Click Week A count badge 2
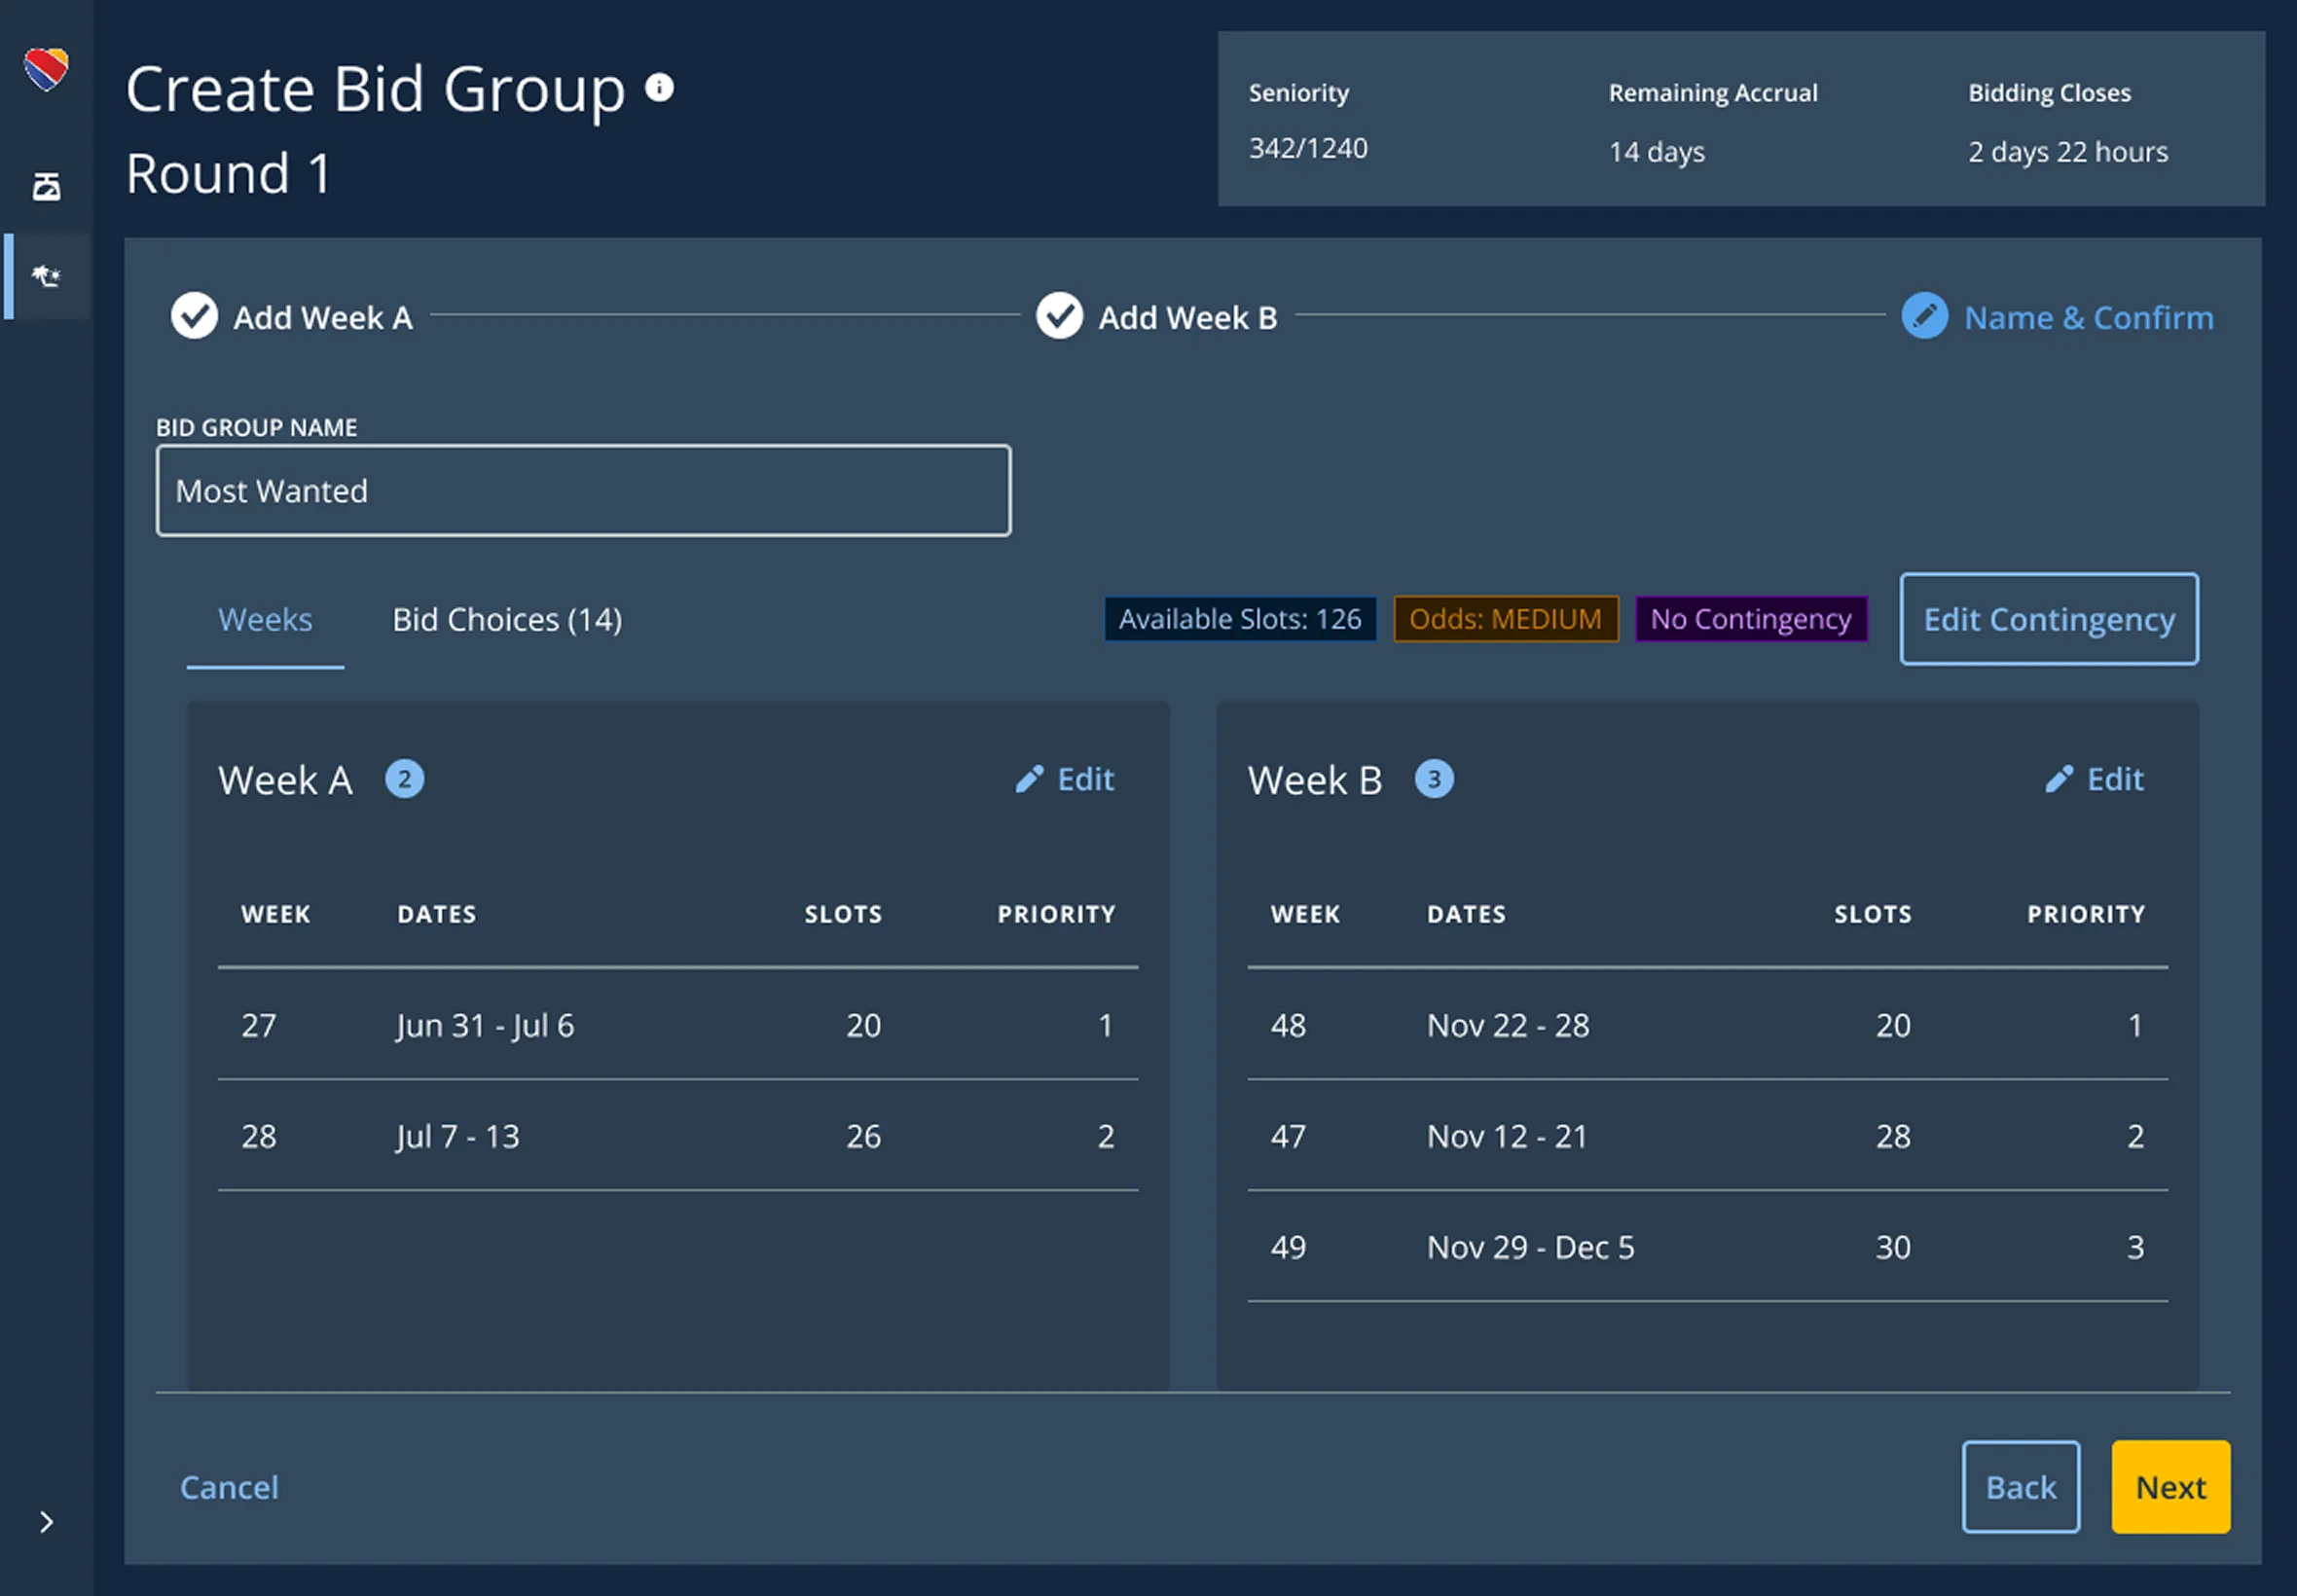This screenshot has height=1596, width=2297. coord(405,779)
